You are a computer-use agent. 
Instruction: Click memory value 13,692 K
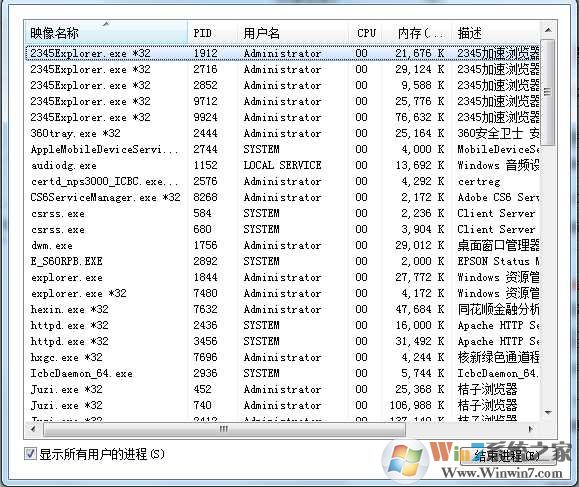(x=420, y=165)
